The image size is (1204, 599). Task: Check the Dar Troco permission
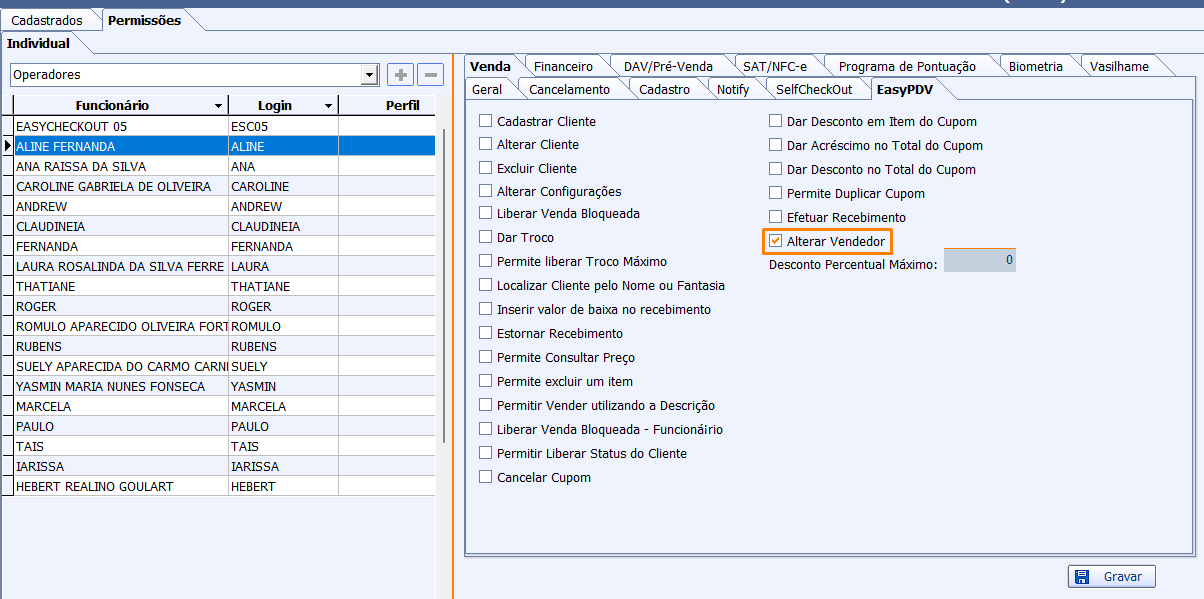[x=486, y=238]
